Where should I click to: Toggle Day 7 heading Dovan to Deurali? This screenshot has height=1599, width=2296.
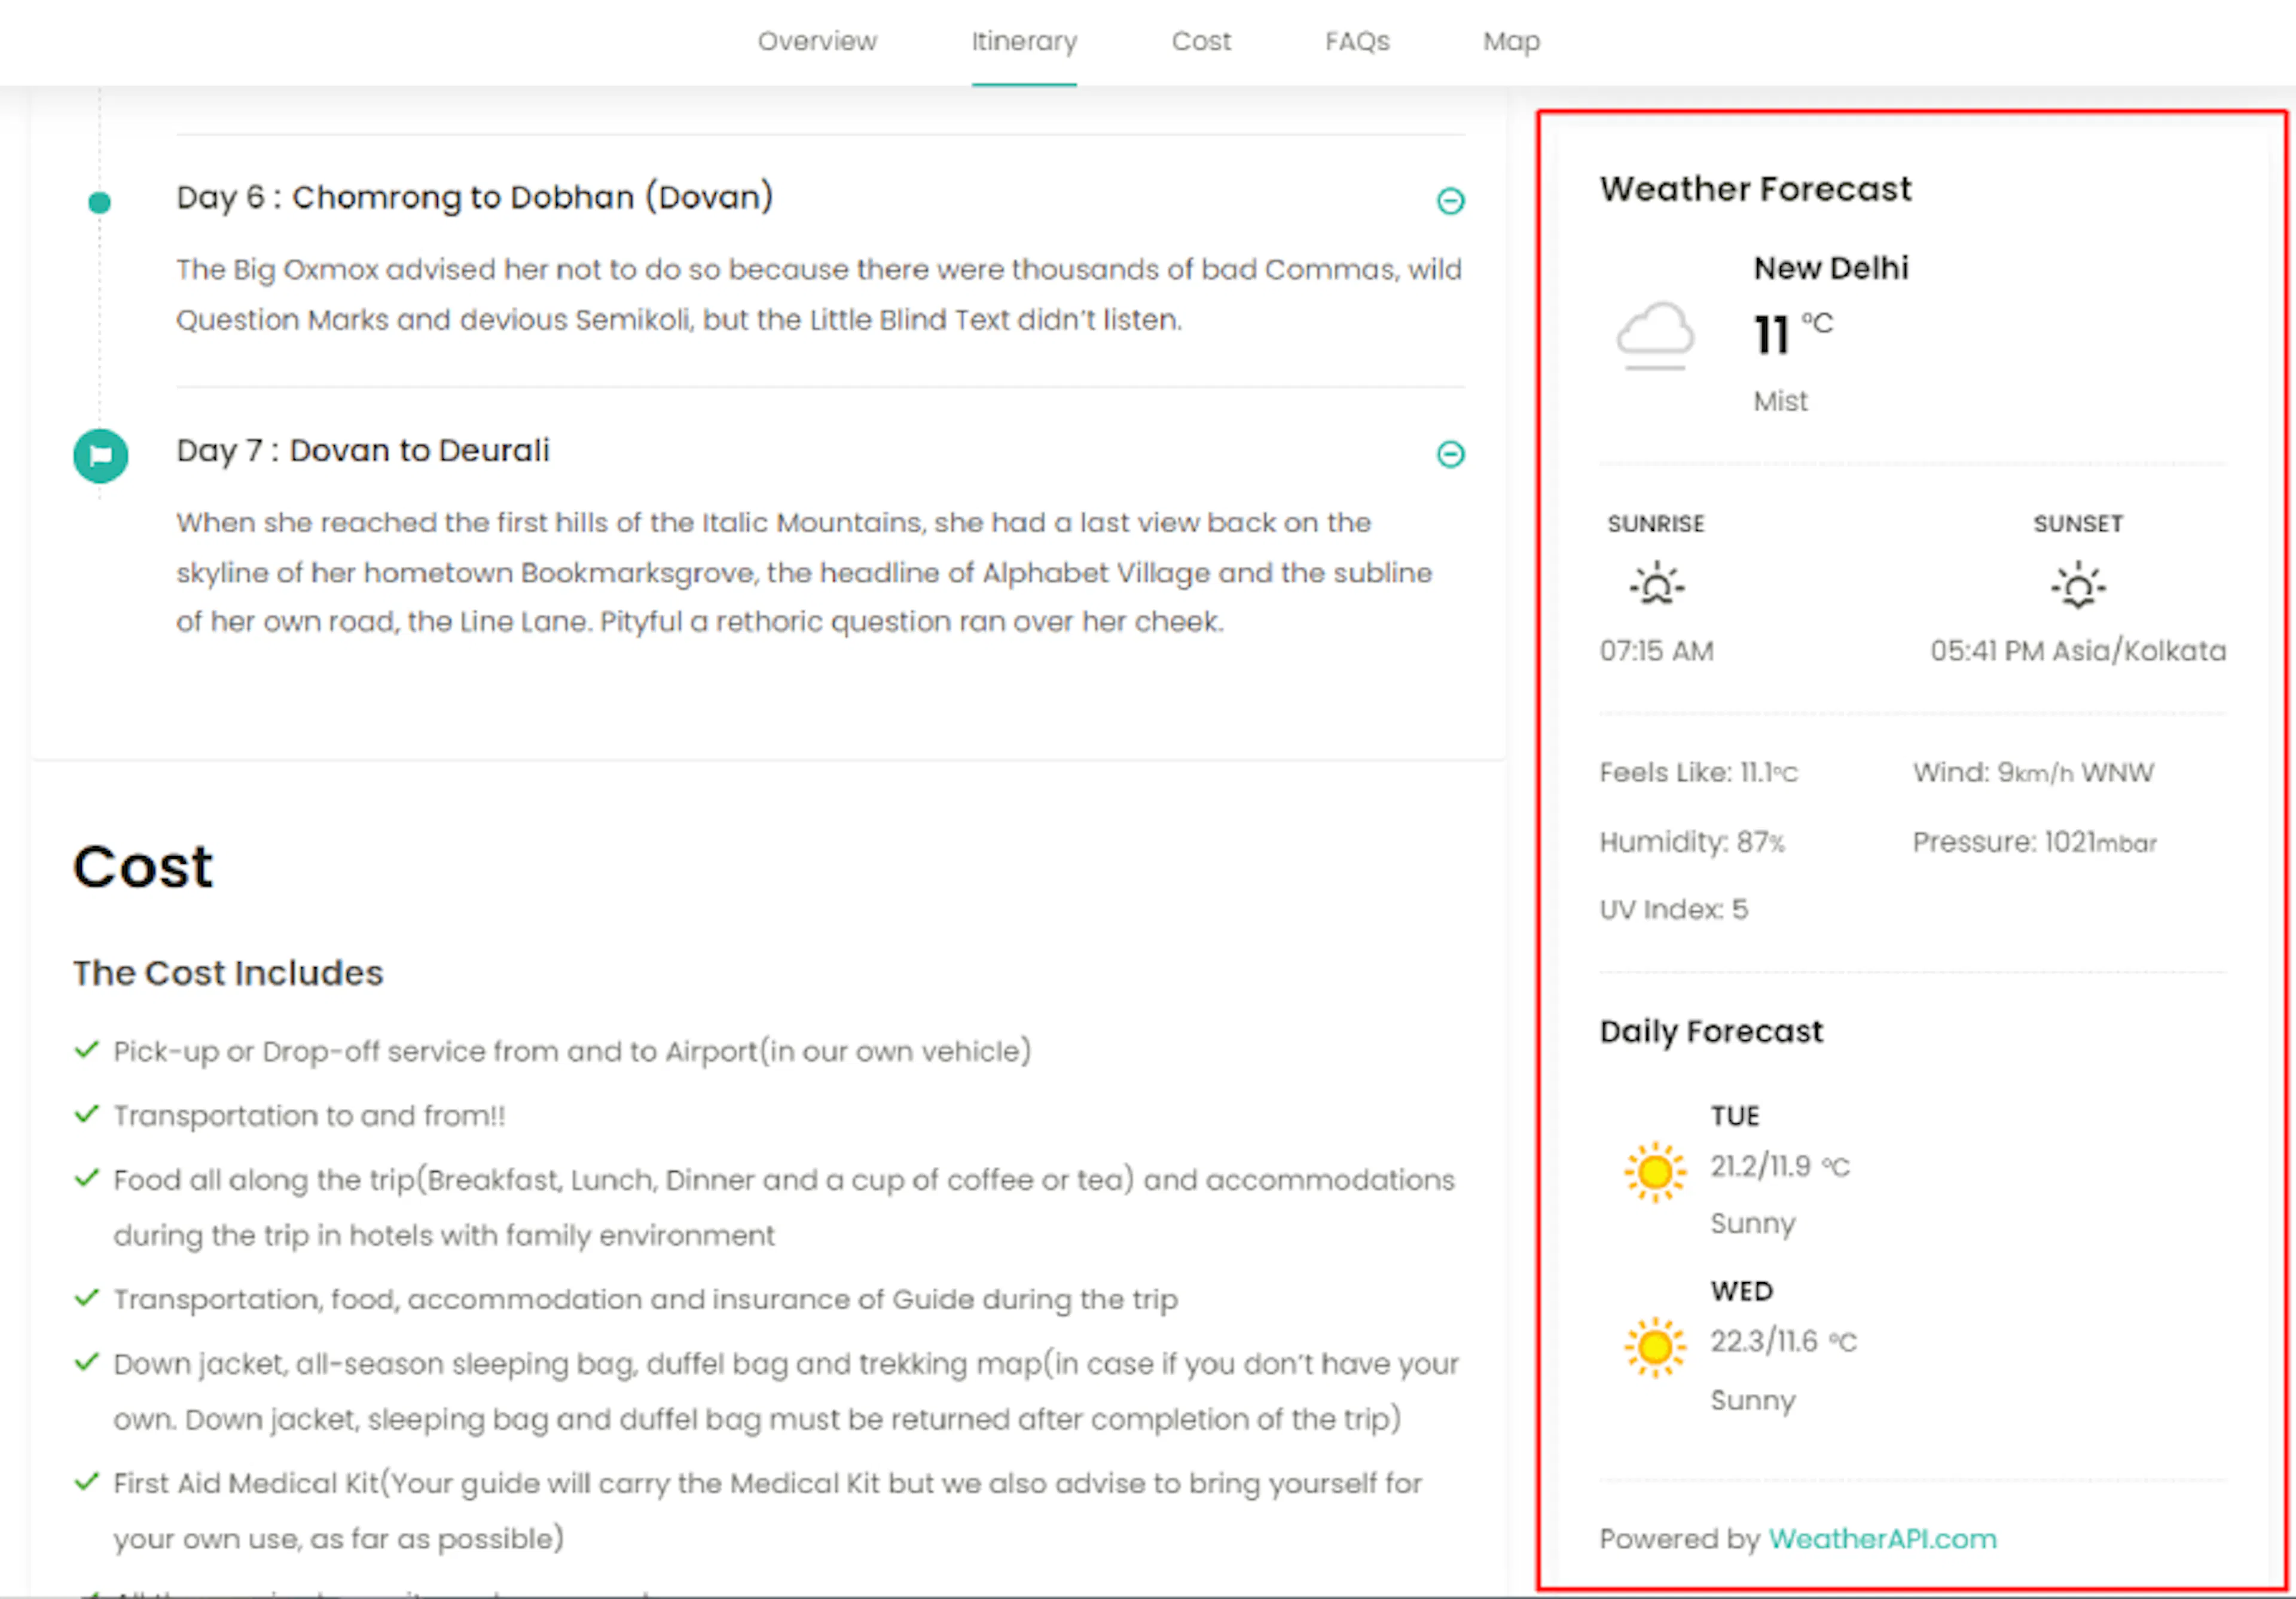pyautogui.click(x=363, y=451)
